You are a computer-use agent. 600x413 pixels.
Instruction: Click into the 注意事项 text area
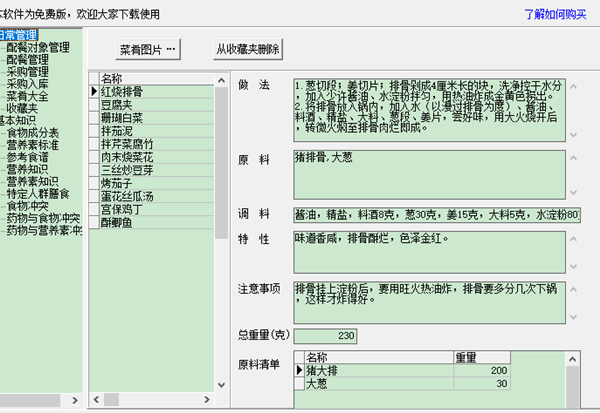click(x=429, y=302)
